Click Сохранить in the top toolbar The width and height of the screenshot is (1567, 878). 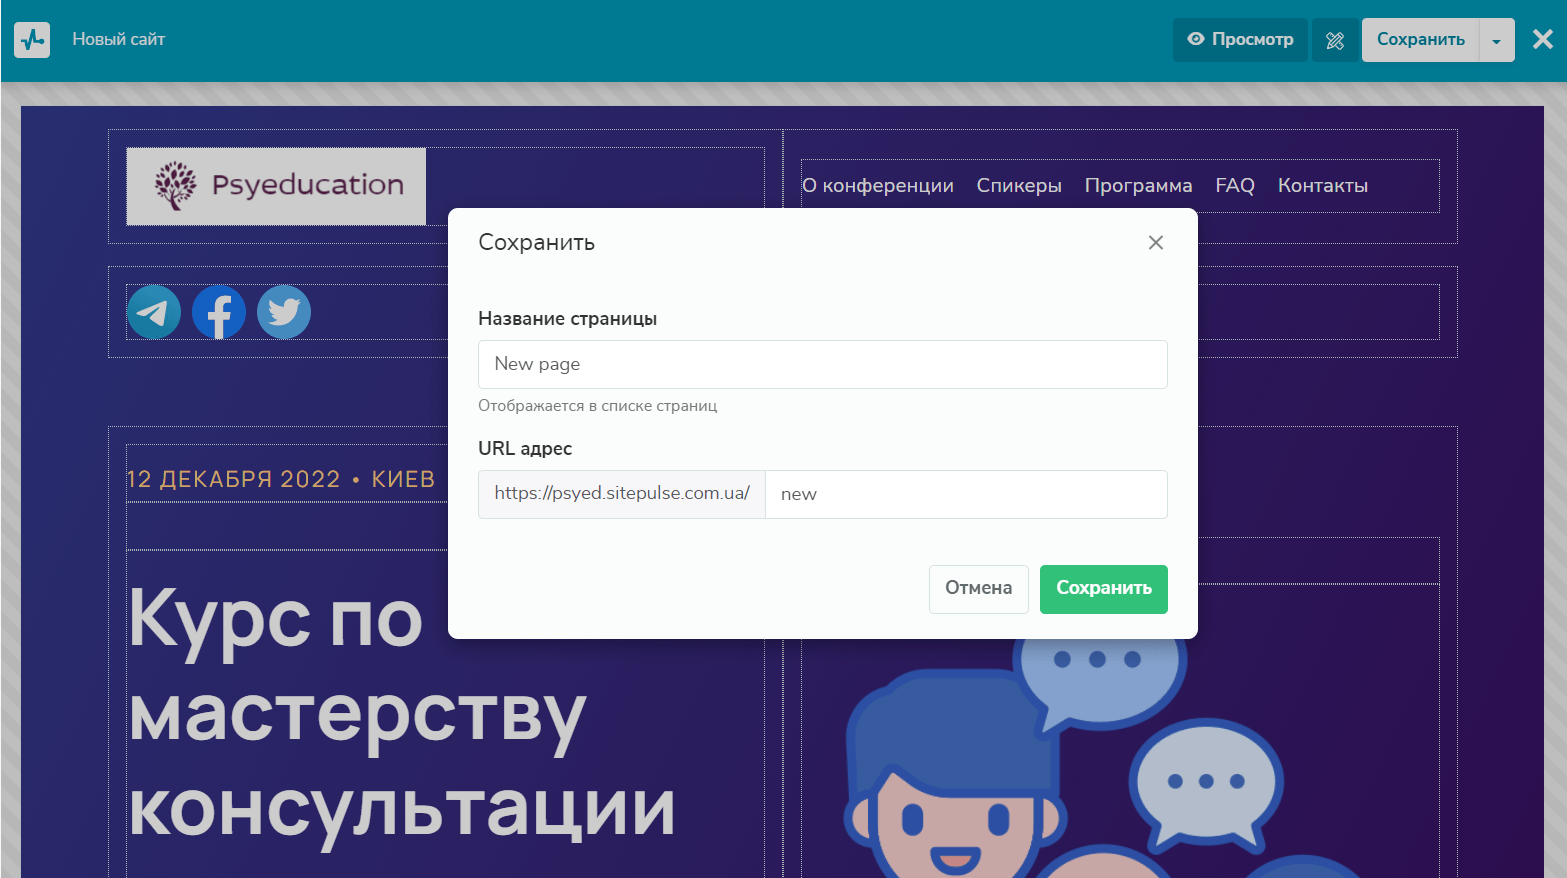pyautogui.click(x=1420, y=40)
